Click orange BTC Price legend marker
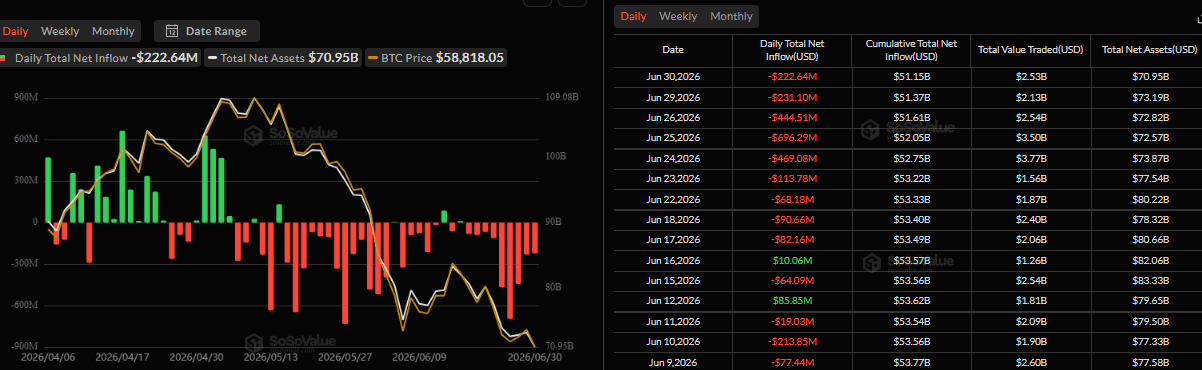This screenshot has width=1202, height=370. 373,58
